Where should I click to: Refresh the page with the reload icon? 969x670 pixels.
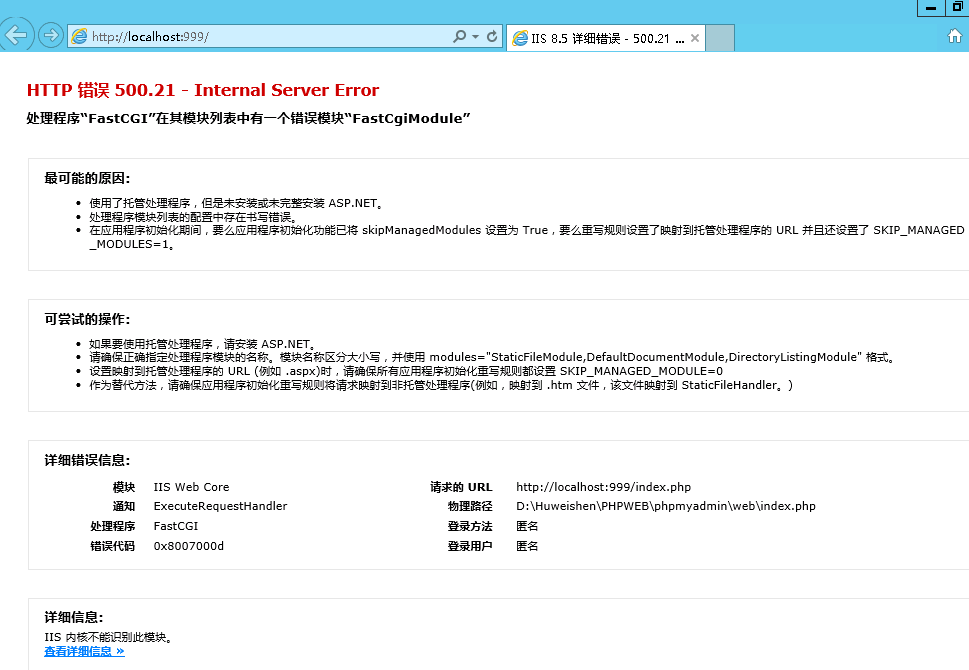click(492, 36)
